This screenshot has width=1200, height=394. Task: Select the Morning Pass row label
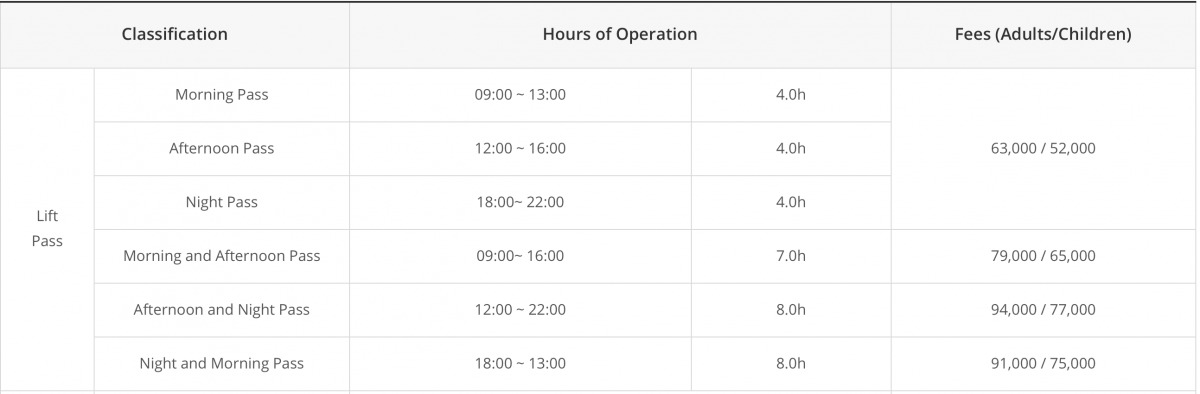pos(222,95)
